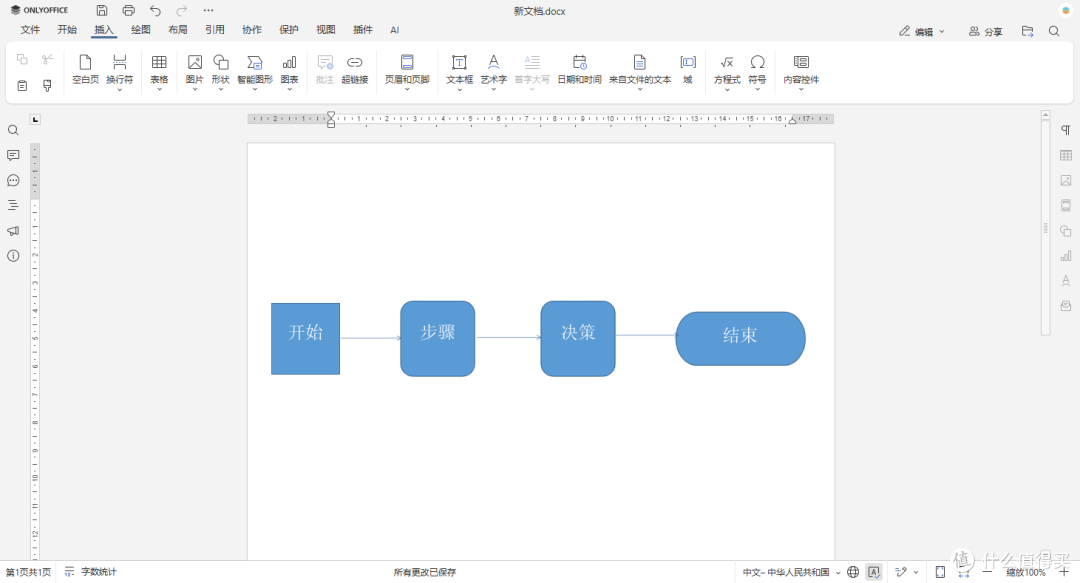Open the 方程式 equation dropdown
The width and height of the screenshot is (1080, 583).
(x=727, y=89)
